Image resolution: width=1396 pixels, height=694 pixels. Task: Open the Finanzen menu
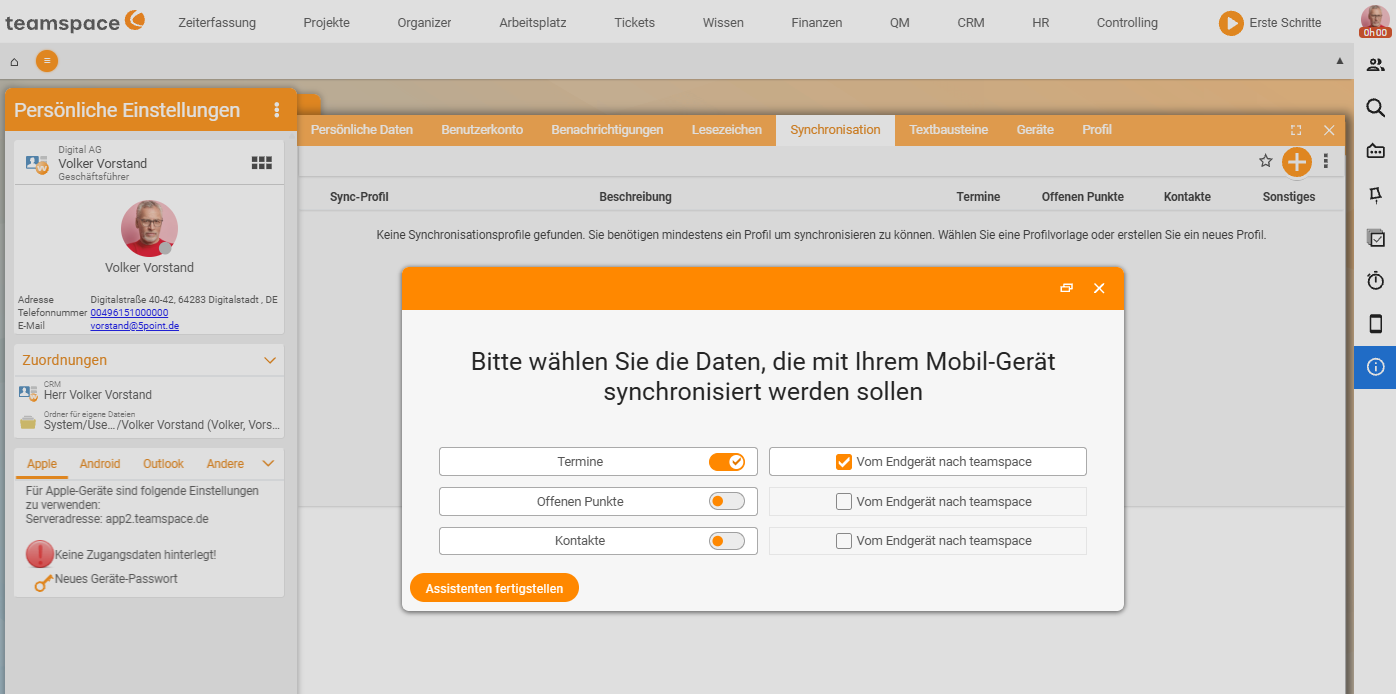[817, 22]
